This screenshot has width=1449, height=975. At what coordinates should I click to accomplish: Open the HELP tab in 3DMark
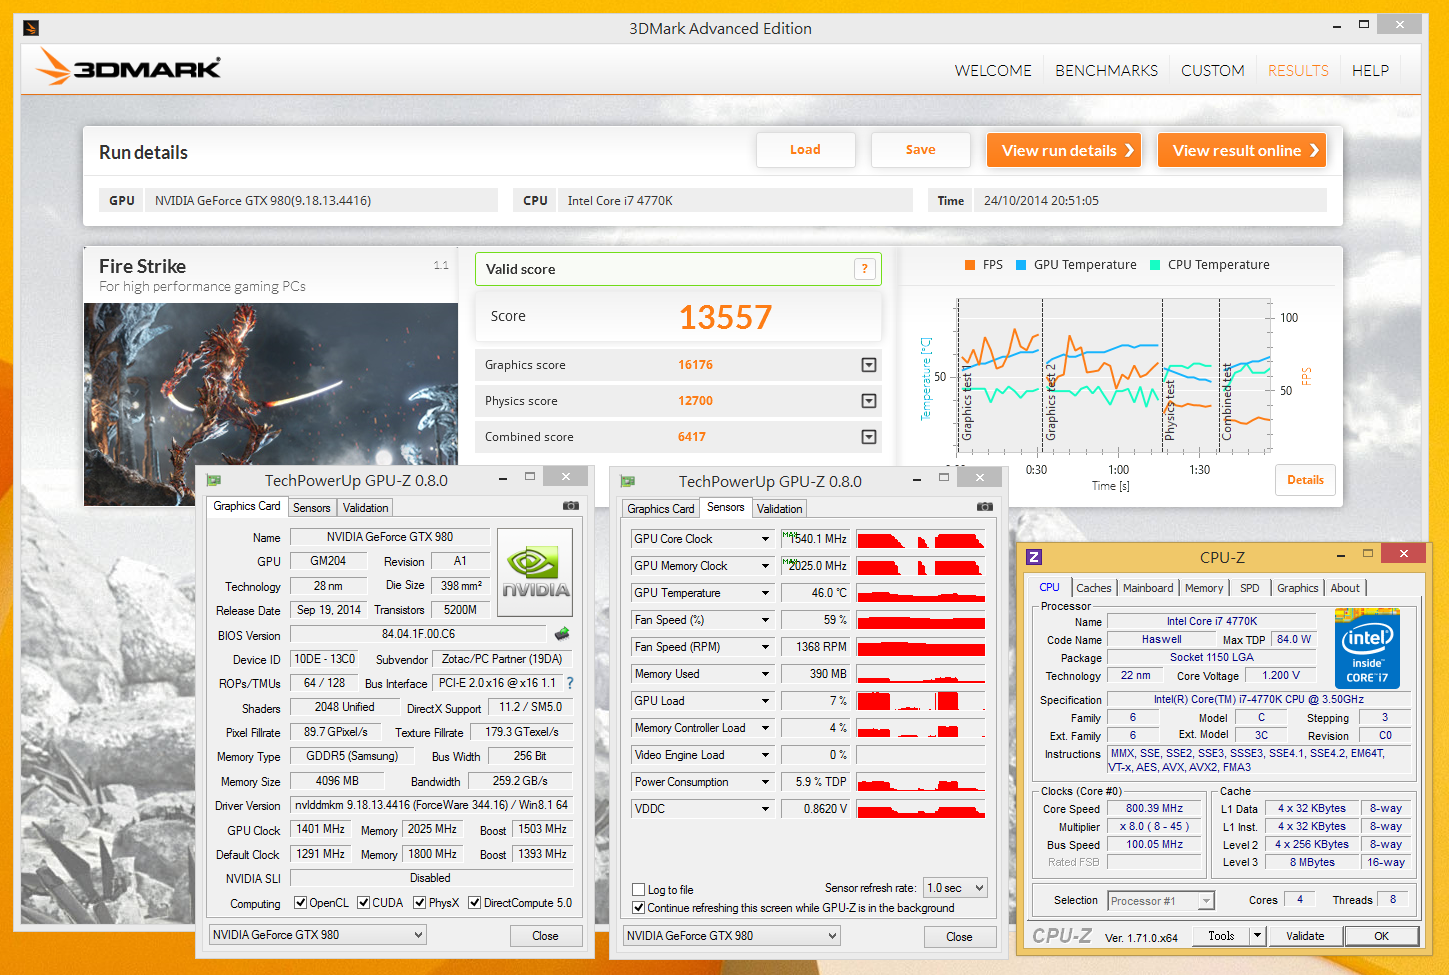1370,70
